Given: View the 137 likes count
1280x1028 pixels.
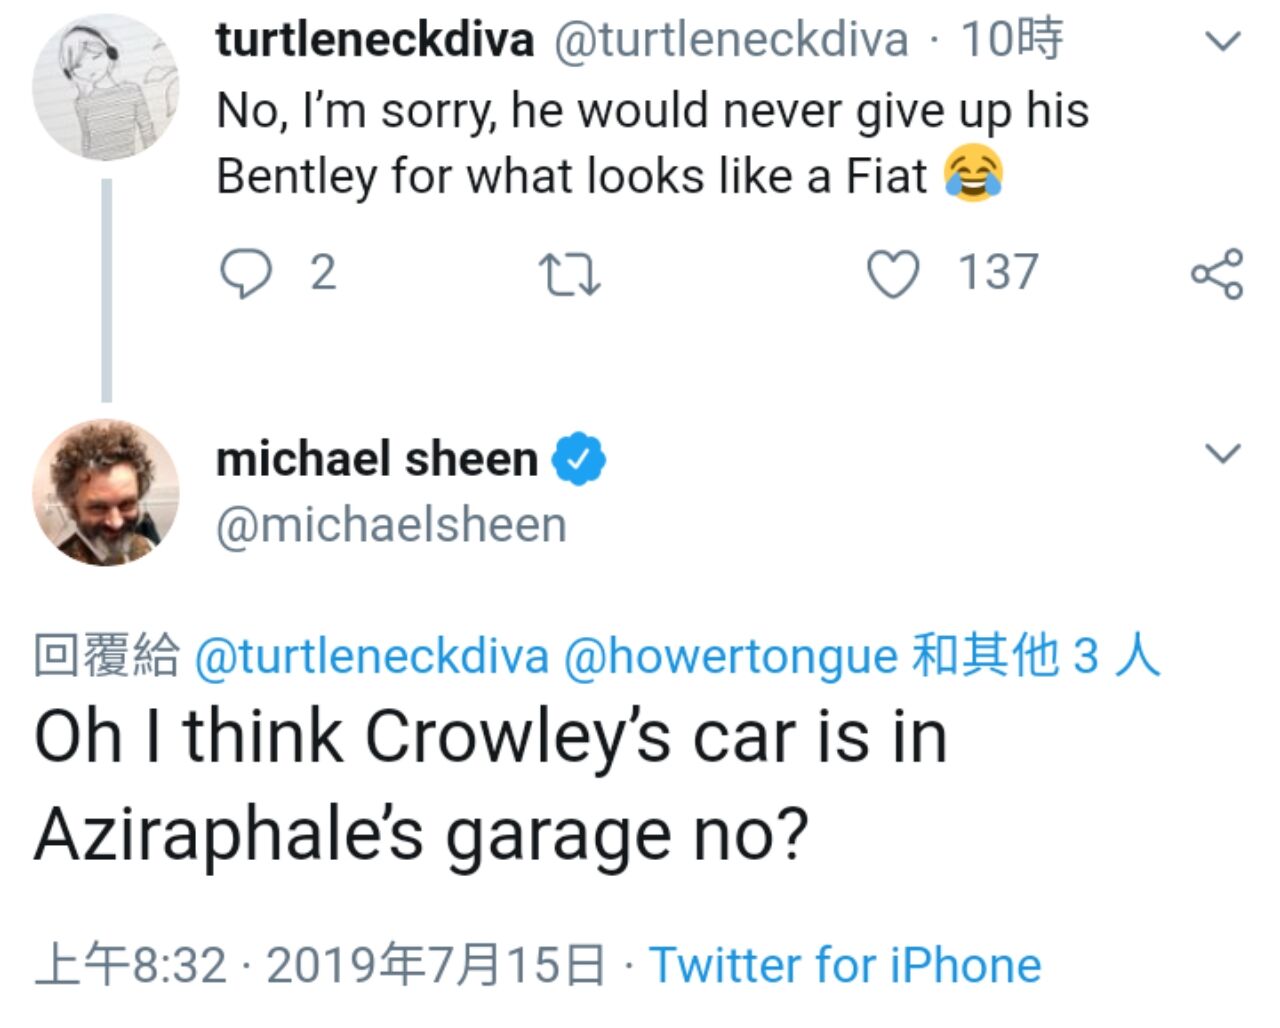Looking at the screenshot, I should click(x=999, y=273).
